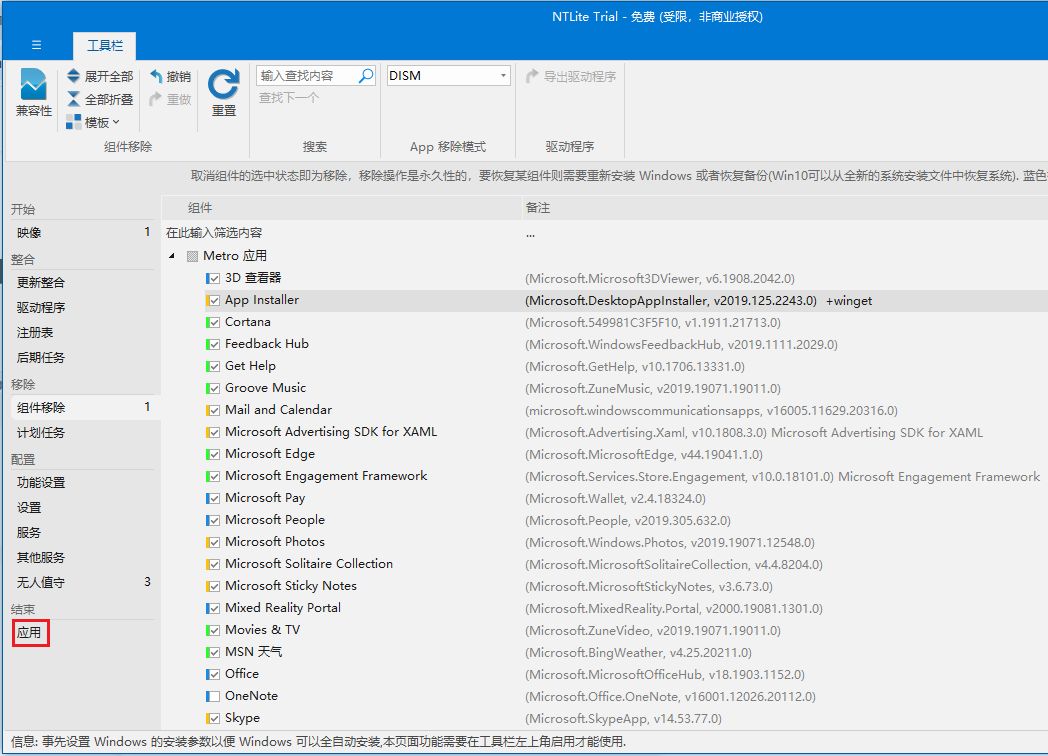Click the 撤销 undo arrow icon
Image resolution: width=1048 pixels, height=756 pixels.
(x=157, y=76)
